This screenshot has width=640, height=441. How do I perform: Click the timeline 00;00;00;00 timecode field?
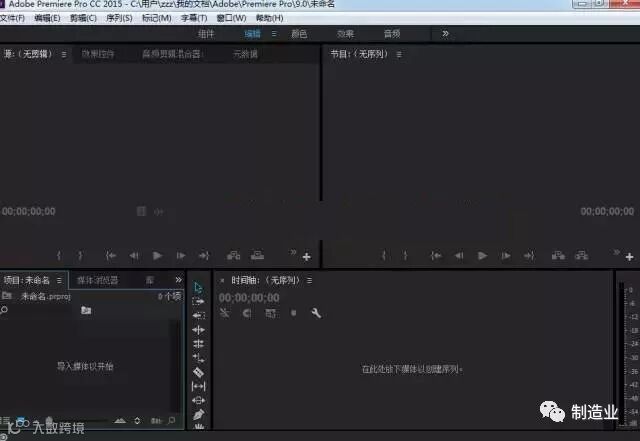click(249, 298)
